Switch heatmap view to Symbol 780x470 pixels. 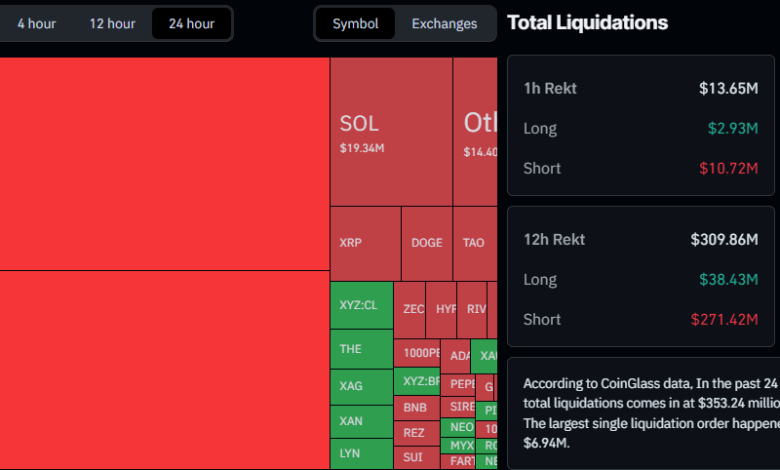coord(356,24)
